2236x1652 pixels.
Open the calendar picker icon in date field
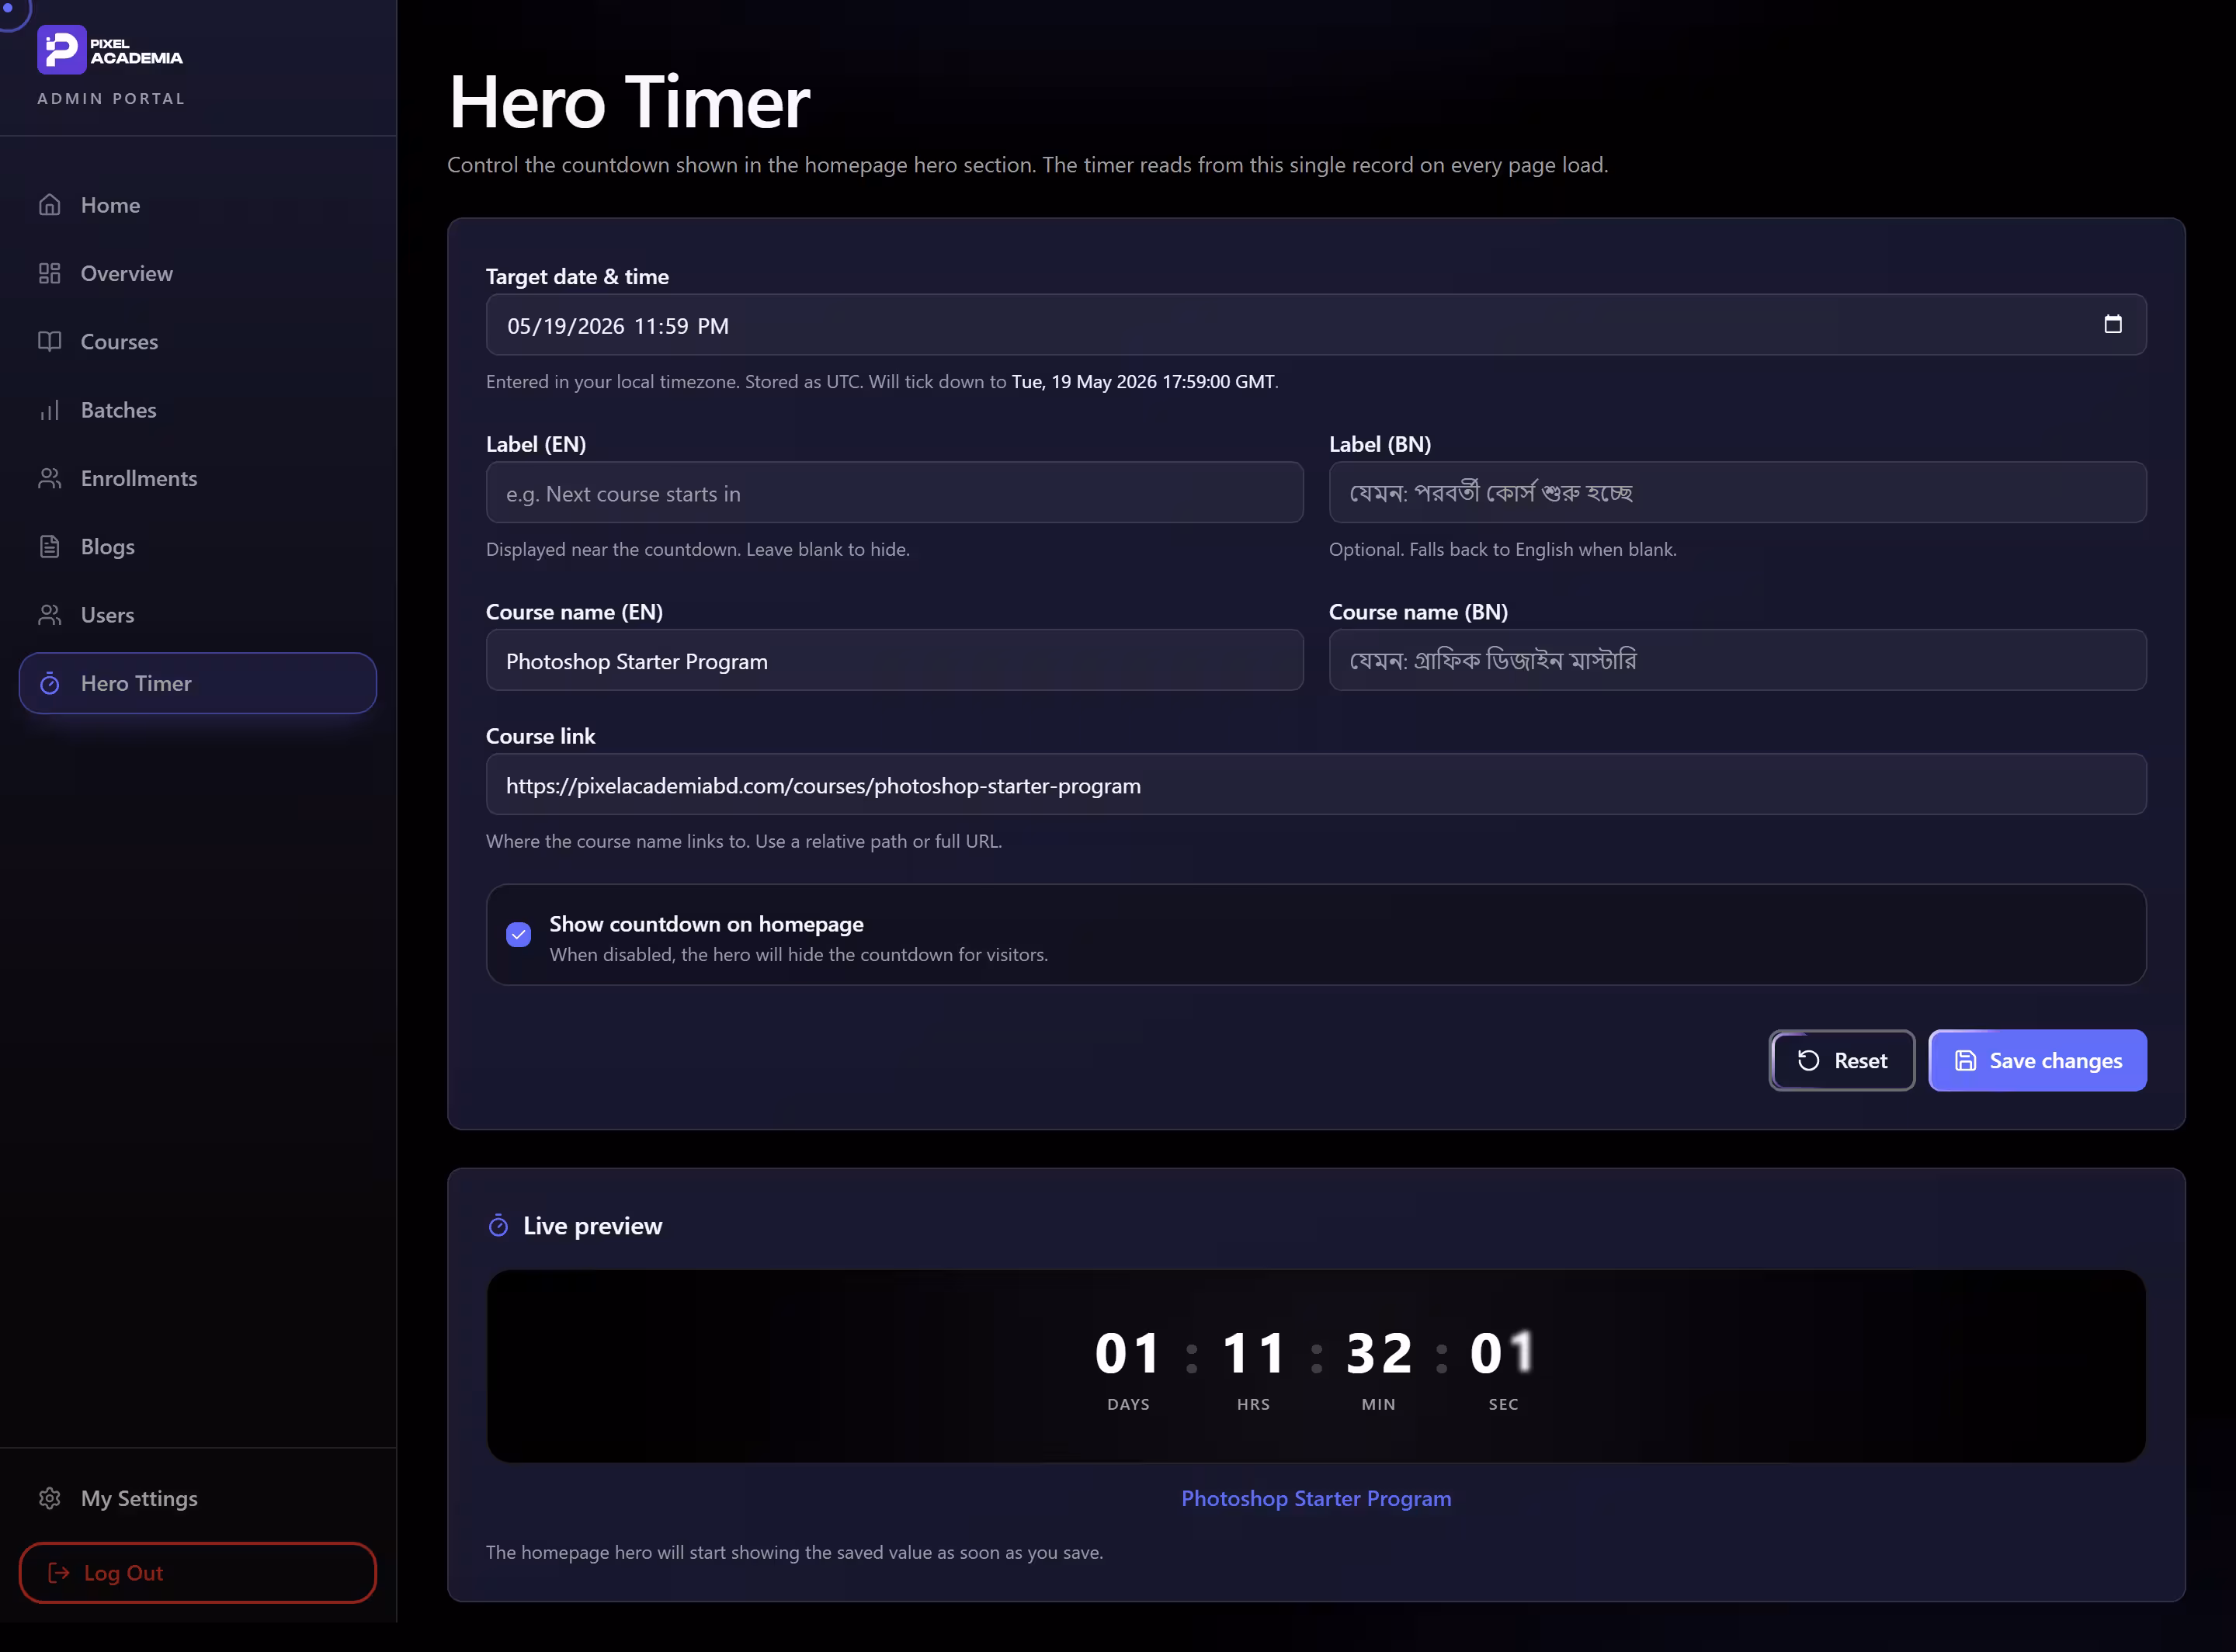click(2112, 324)
